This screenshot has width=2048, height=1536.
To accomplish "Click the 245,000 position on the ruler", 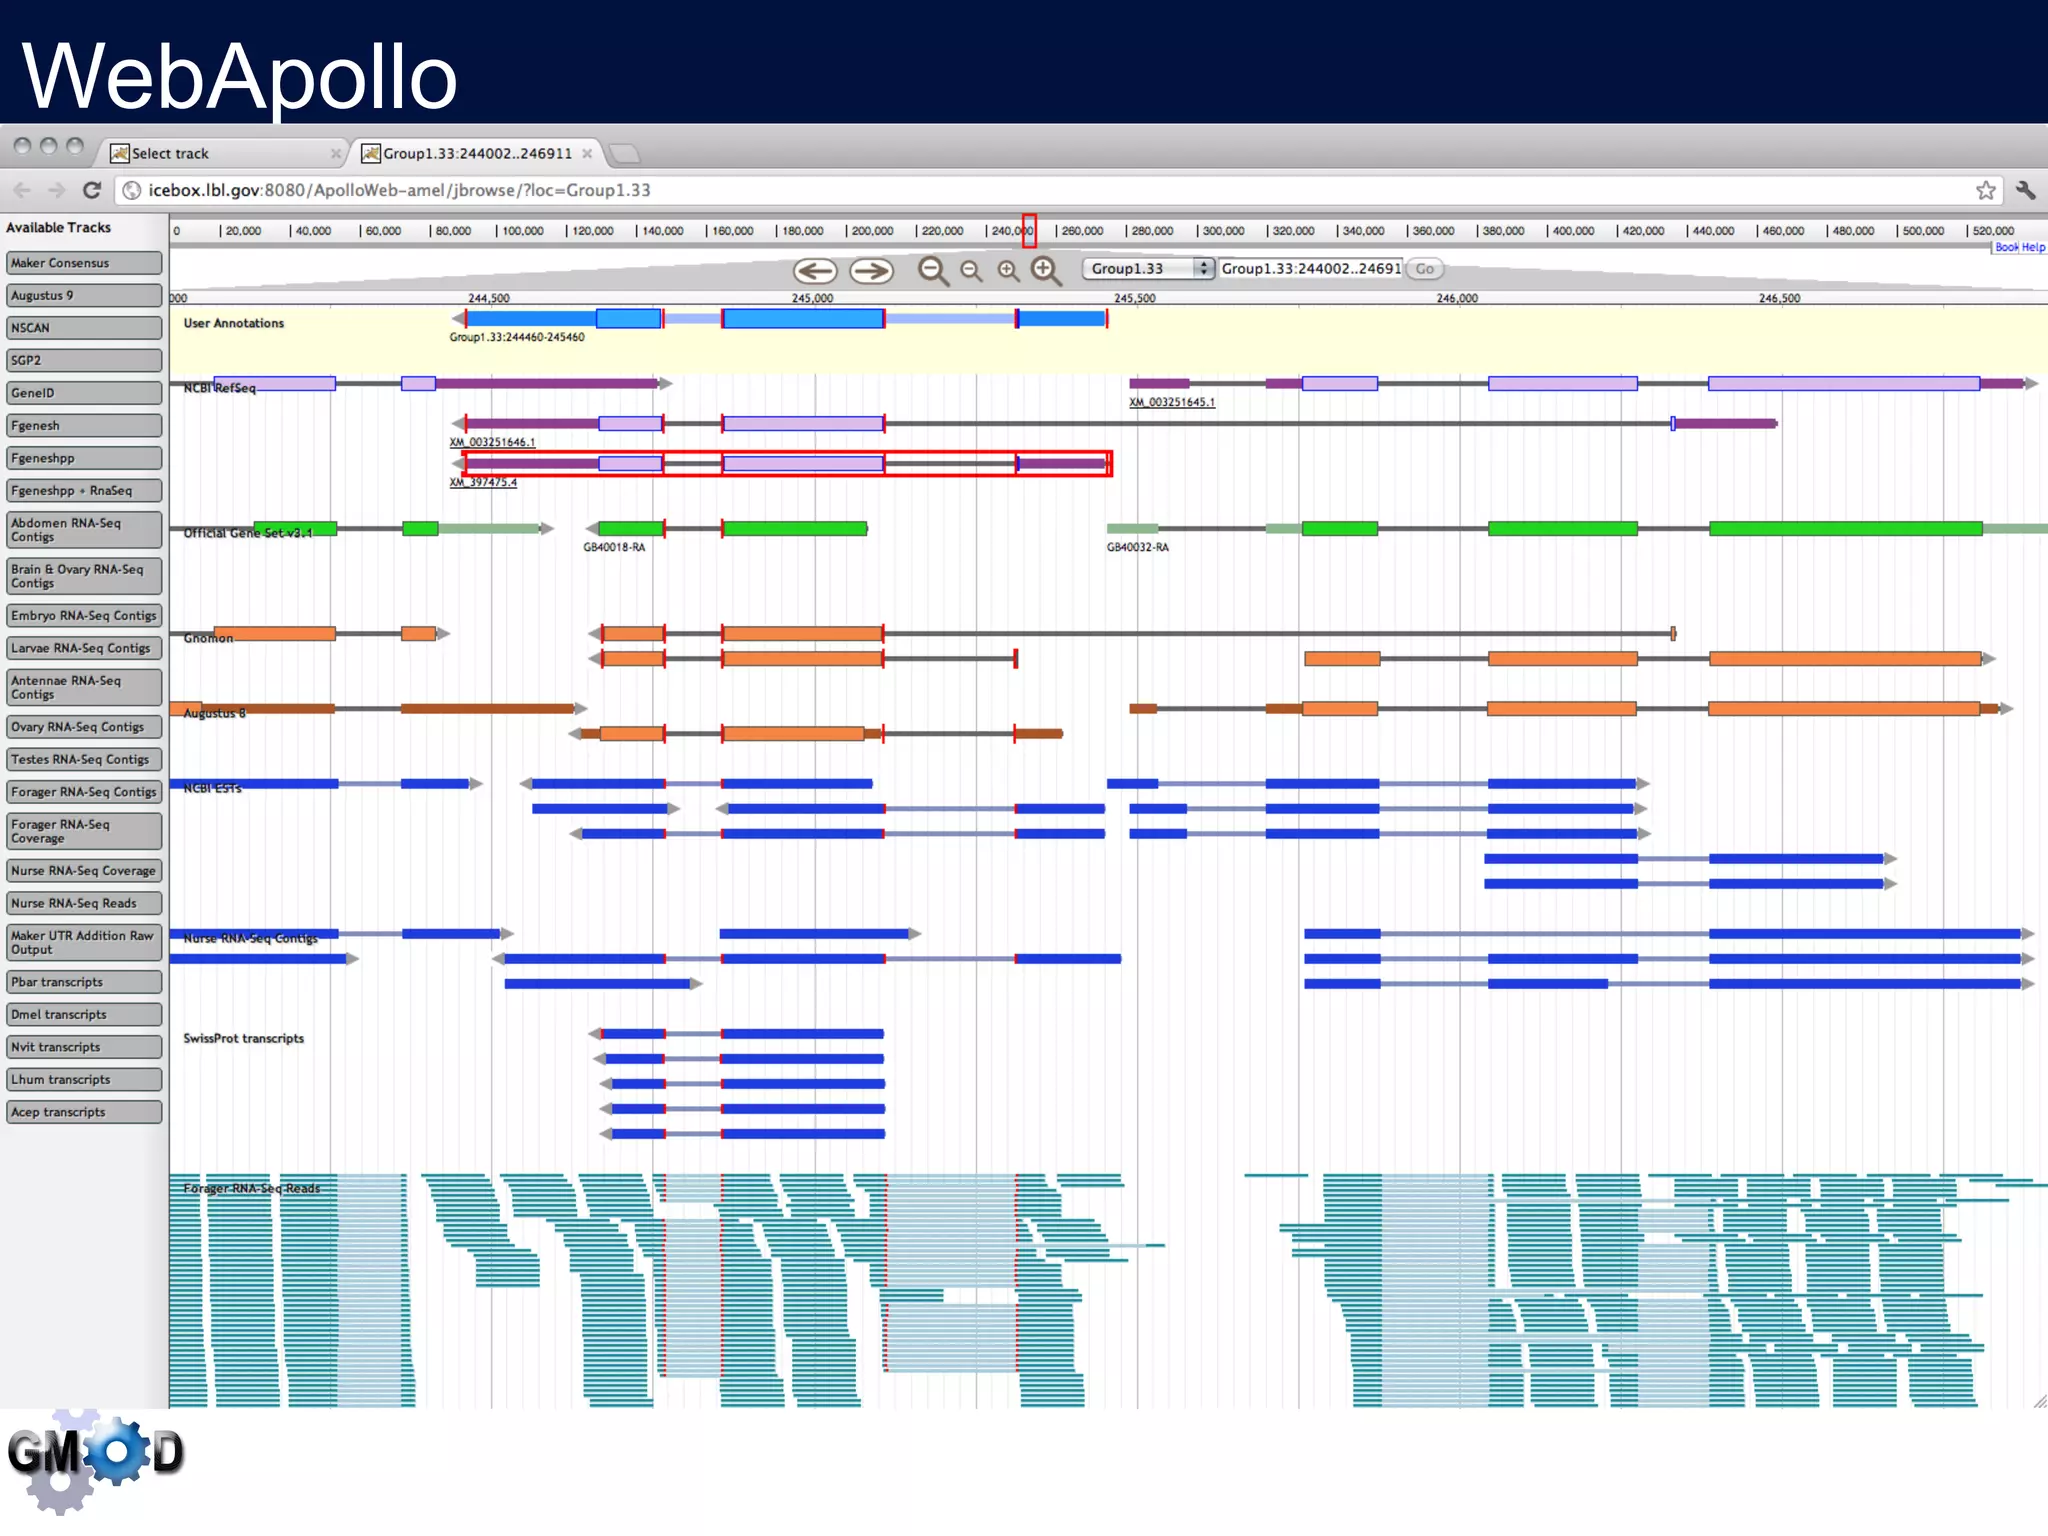I will coord(812,298).
